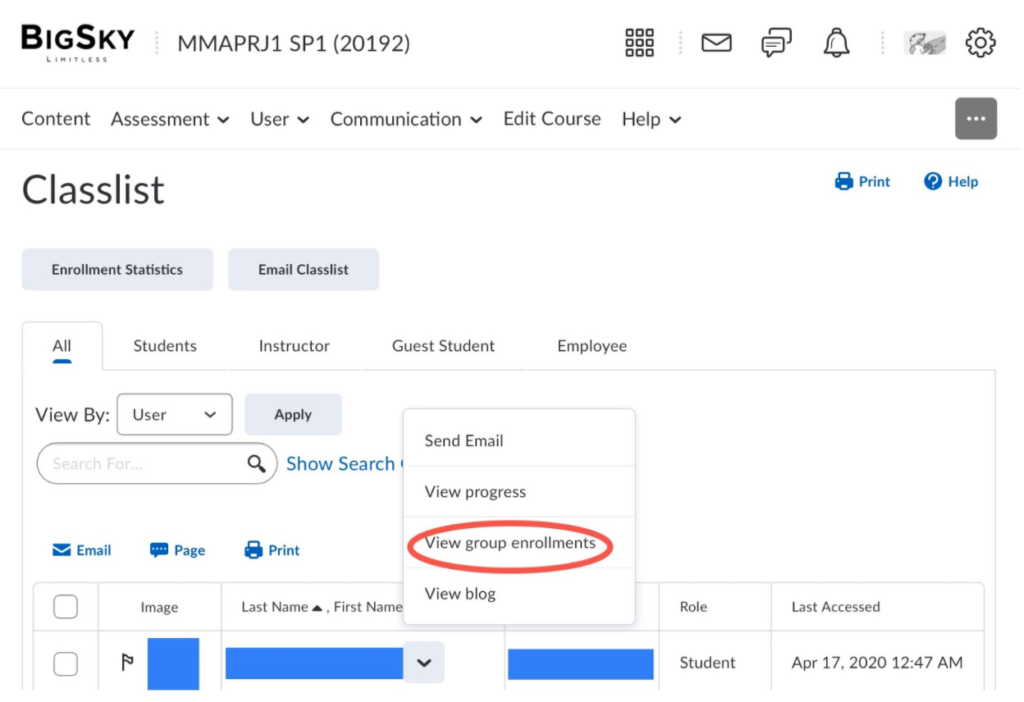Expand the Communication navigation menu
This screenshot has height=702, width=1024.
coord(406,120)
